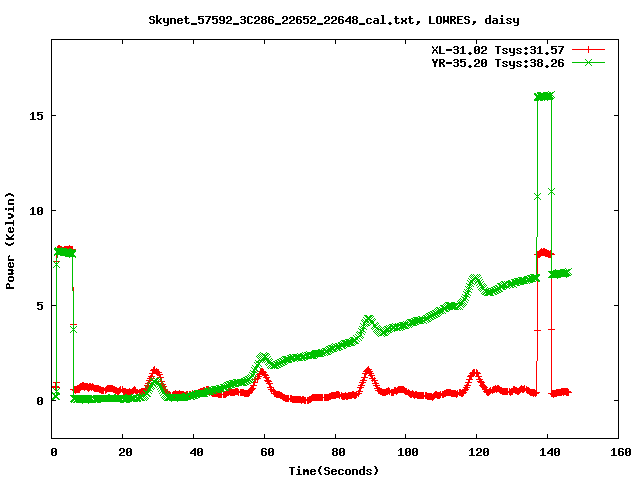Click the x-axis tick label 60
Viewport: 640px width, 480px height.
tap(267, 452)
